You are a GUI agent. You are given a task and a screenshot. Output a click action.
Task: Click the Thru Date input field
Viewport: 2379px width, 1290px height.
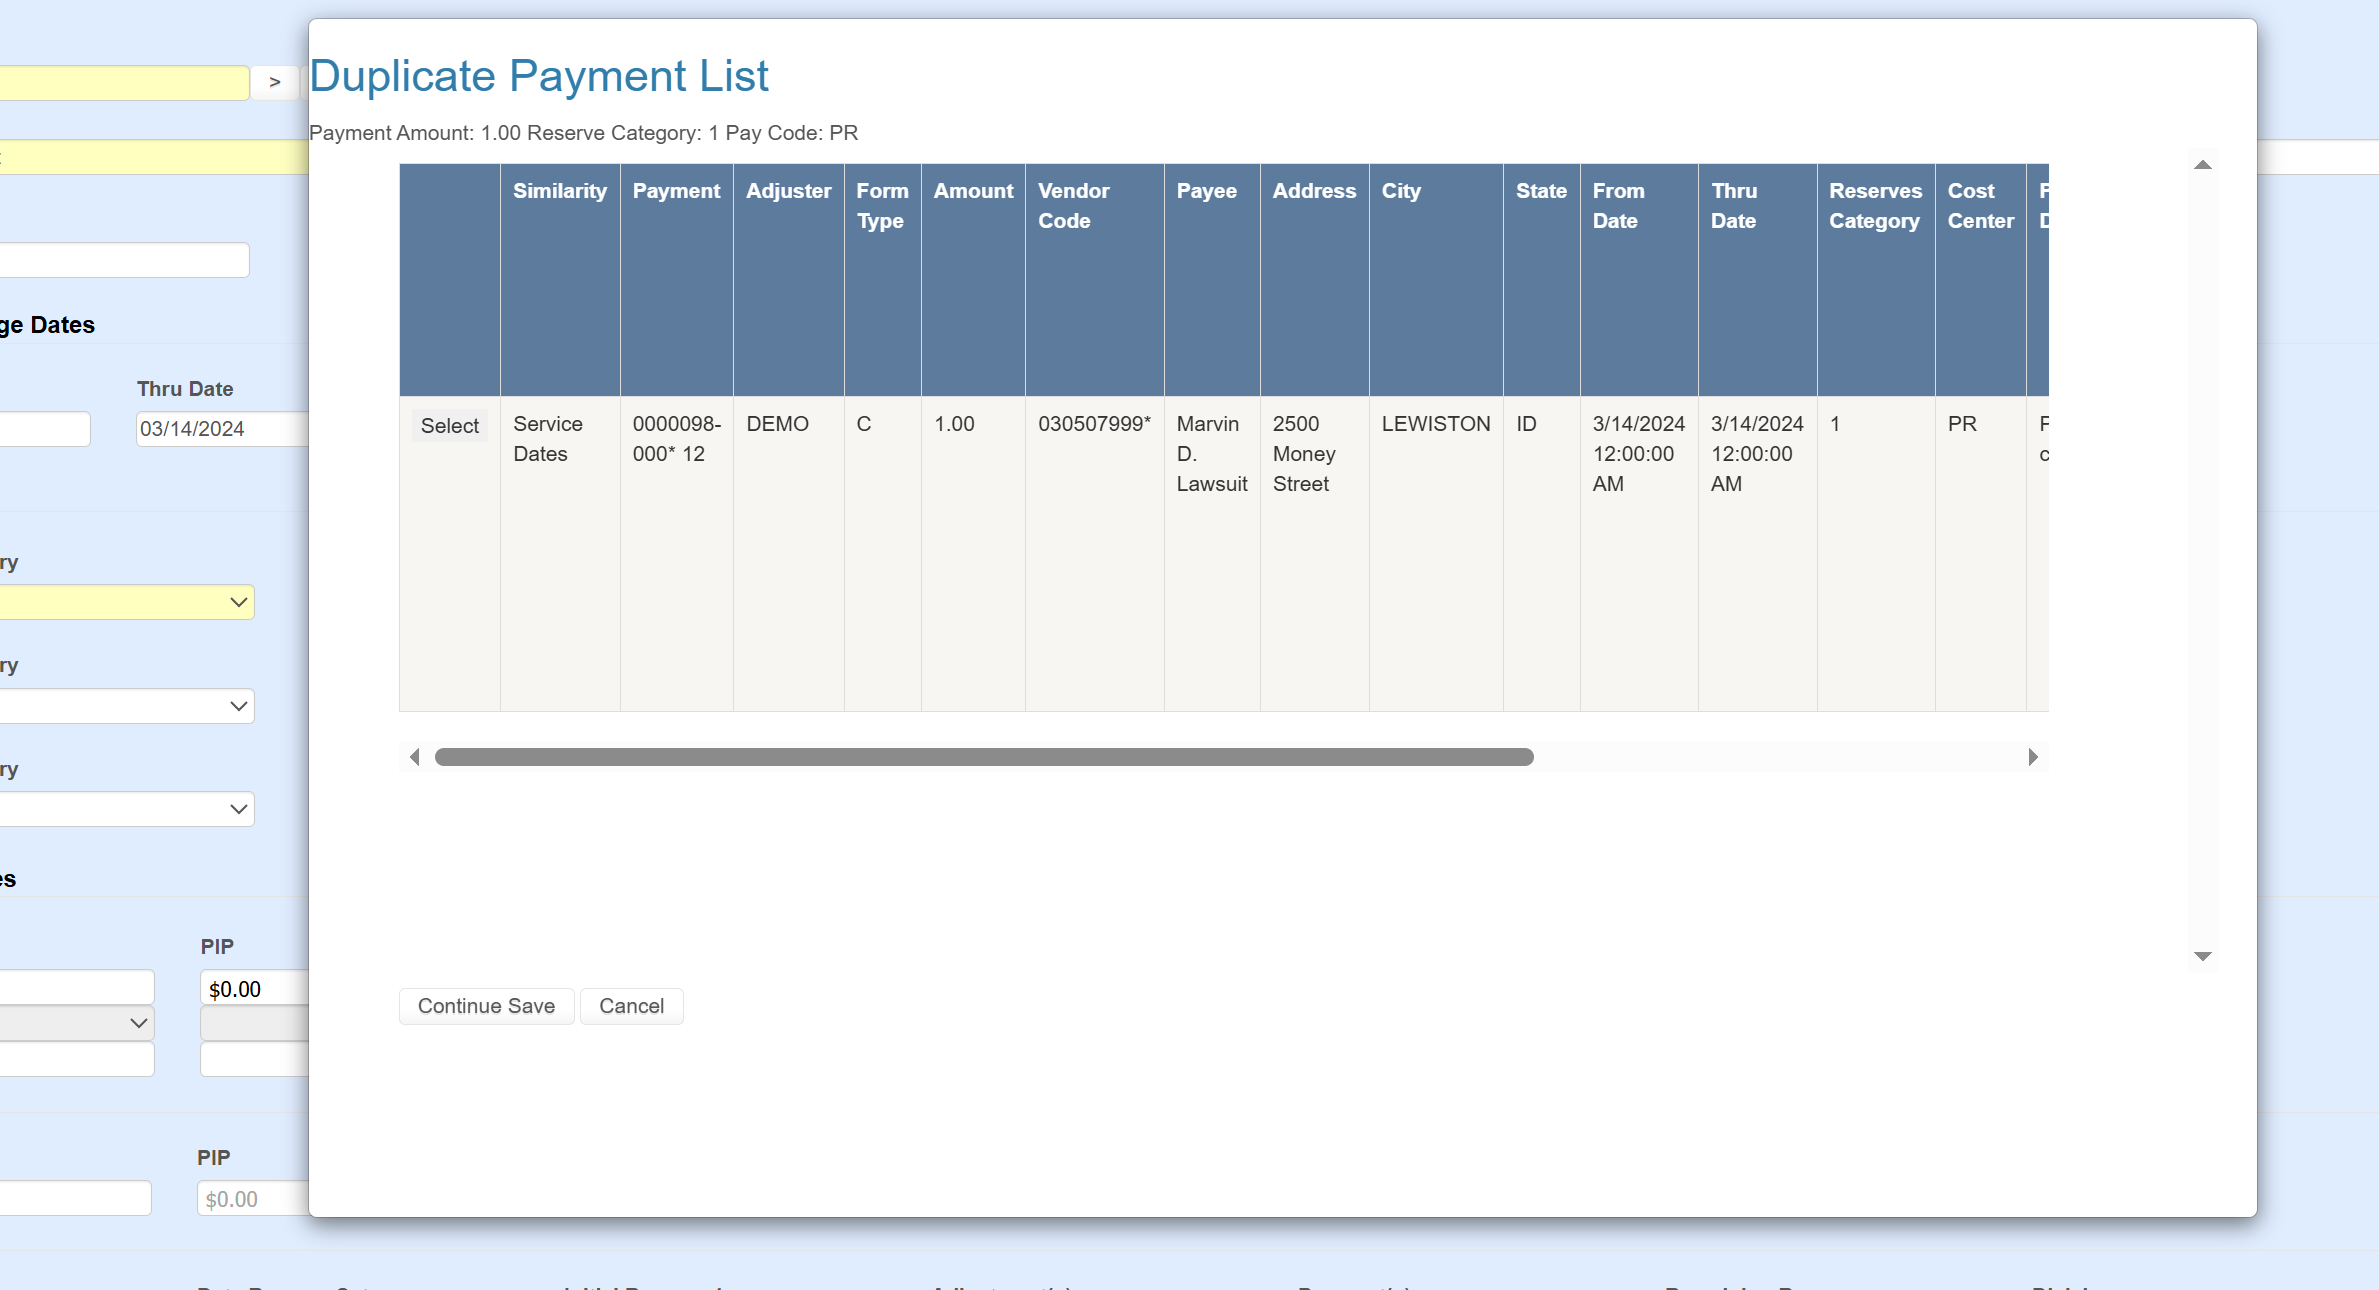[222, 429]
